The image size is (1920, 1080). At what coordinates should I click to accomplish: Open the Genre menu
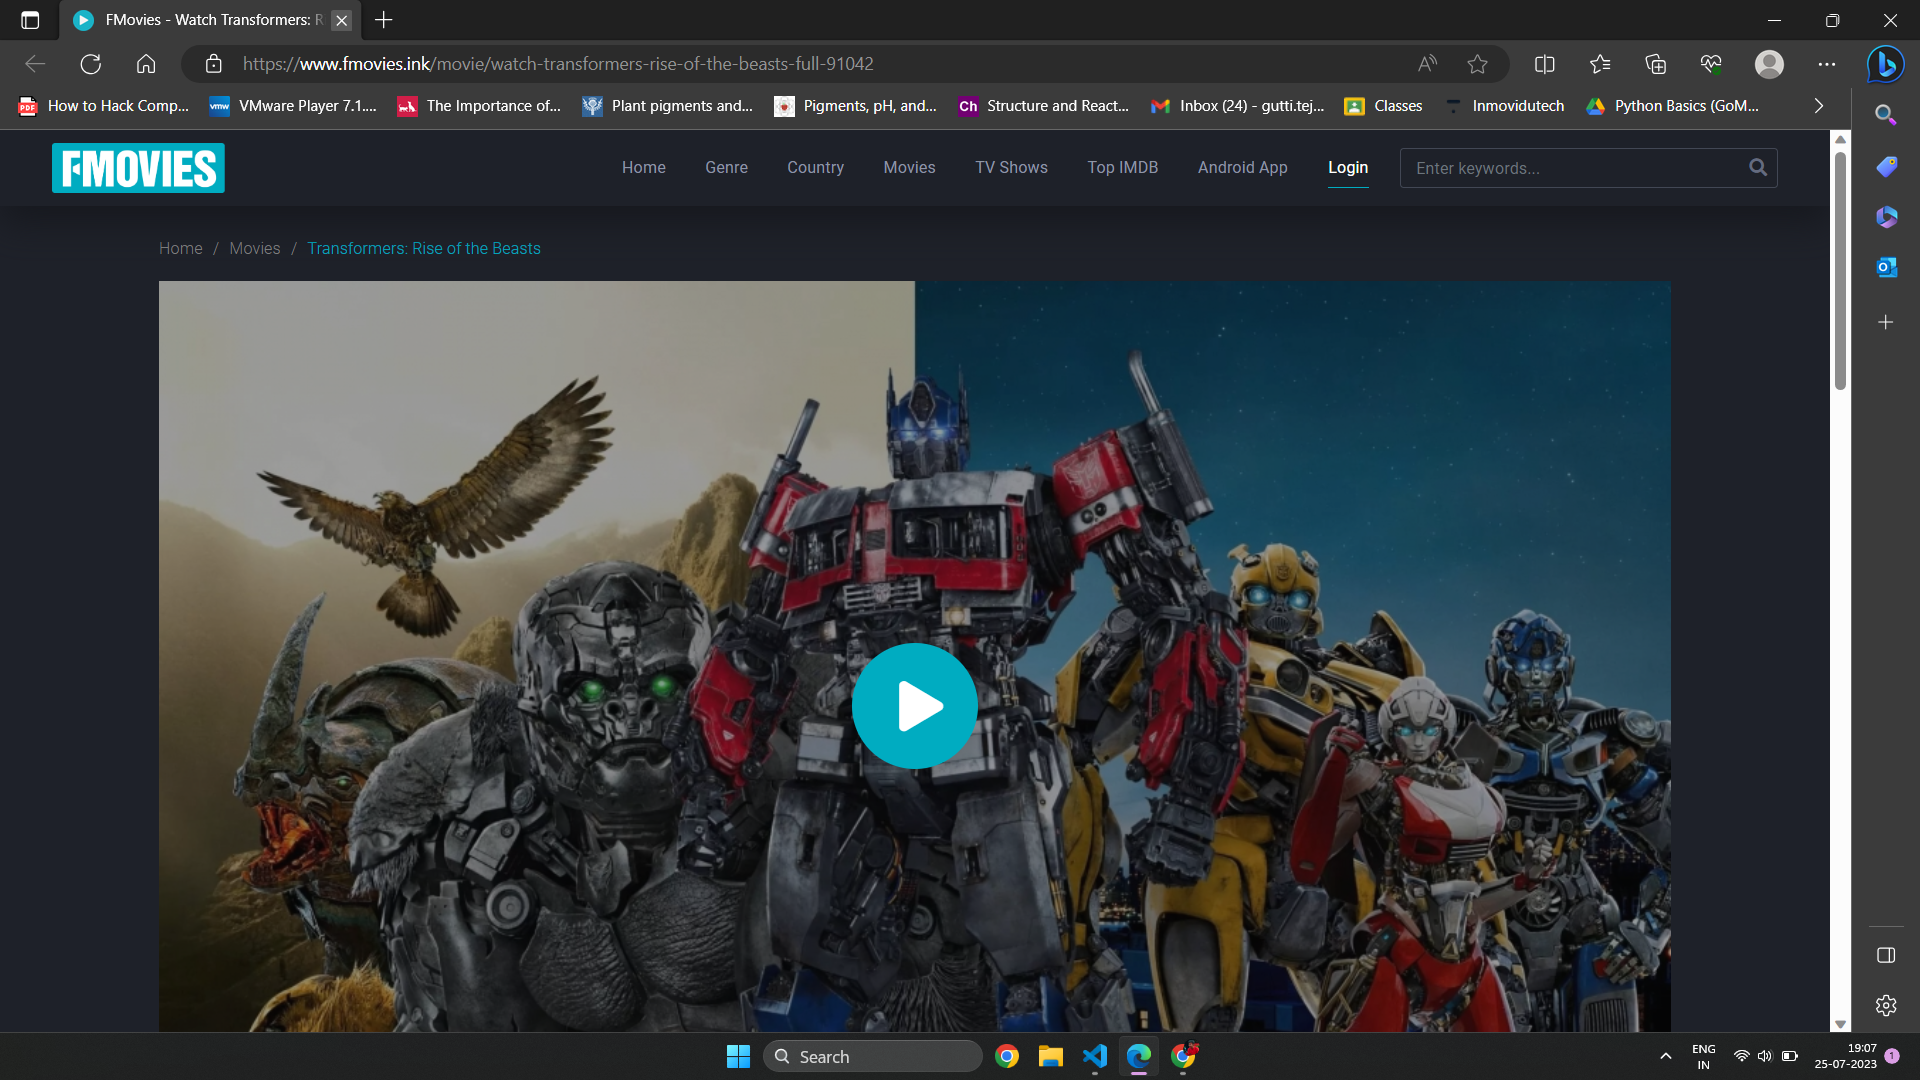(726, 167)
